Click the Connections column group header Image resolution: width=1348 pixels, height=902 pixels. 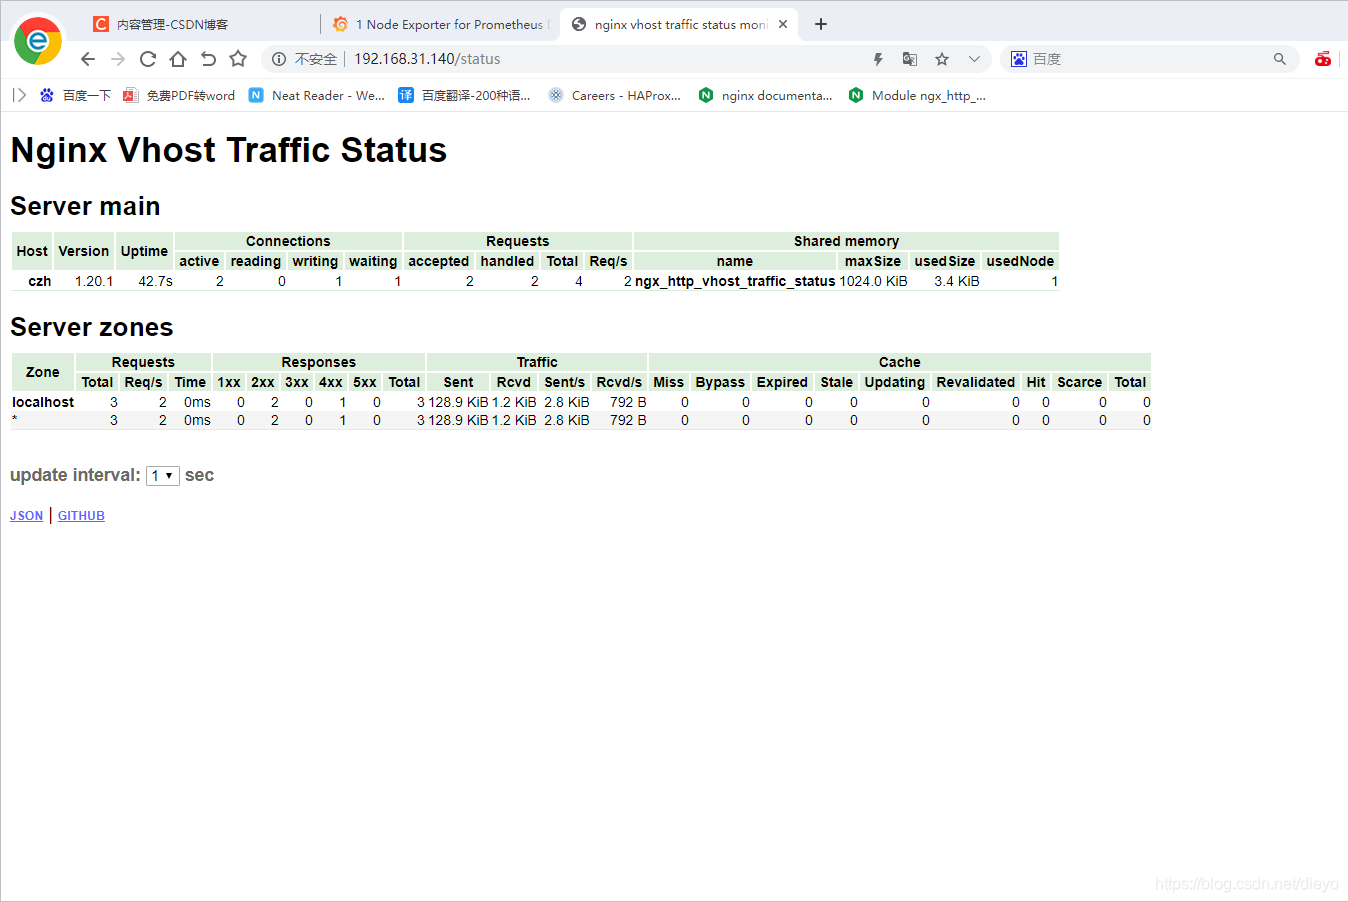pyautogui.click(x=288, y=241)
